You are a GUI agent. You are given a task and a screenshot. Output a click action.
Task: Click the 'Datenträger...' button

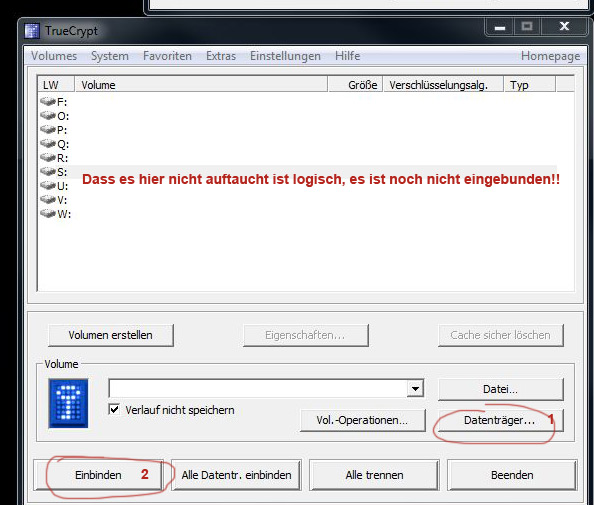(x=500, y=420)
